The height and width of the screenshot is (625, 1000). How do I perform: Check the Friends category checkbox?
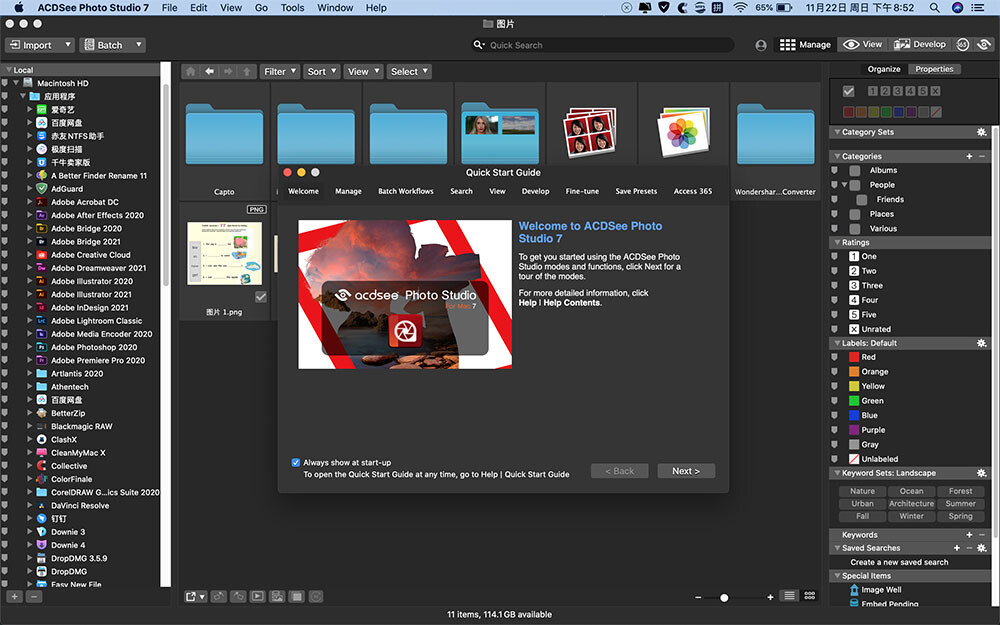[862, 200]
